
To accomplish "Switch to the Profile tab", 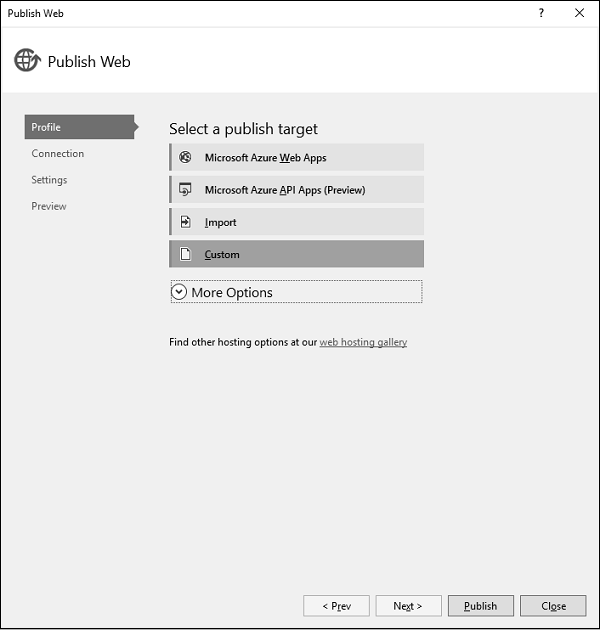I will (x=79, y=127).
